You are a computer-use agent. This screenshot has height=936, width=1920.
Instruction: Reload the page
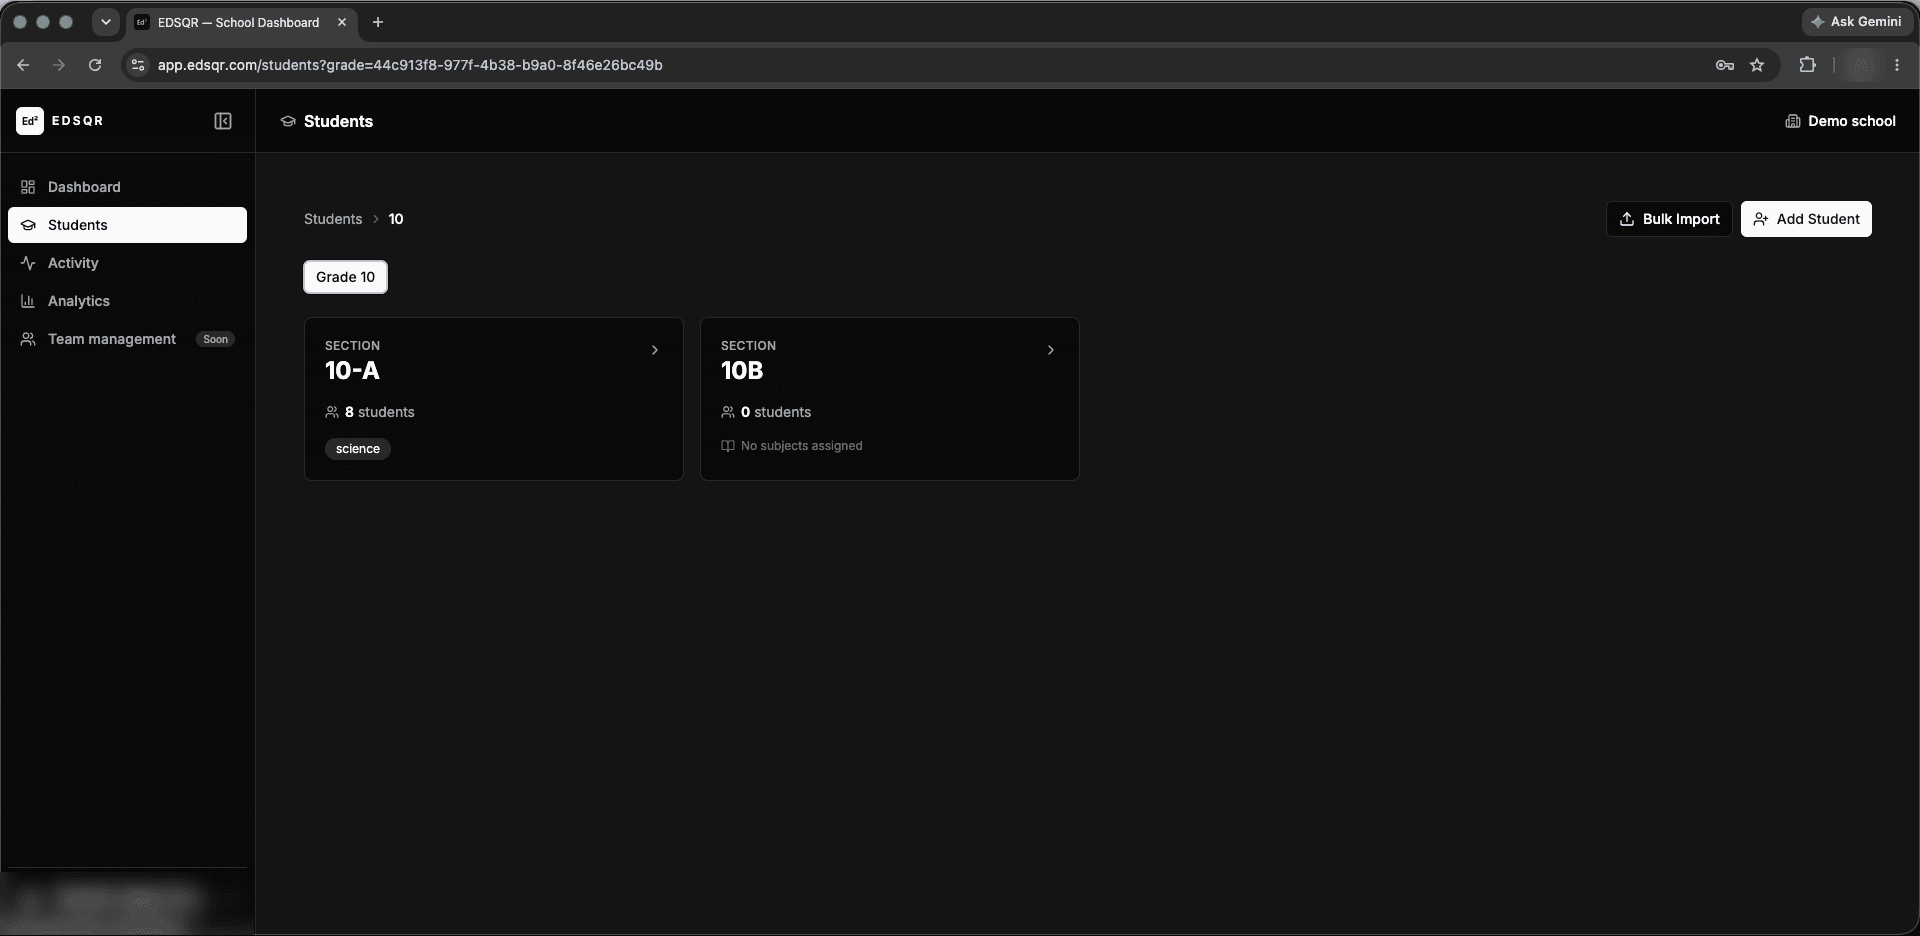tap(95, 65)
